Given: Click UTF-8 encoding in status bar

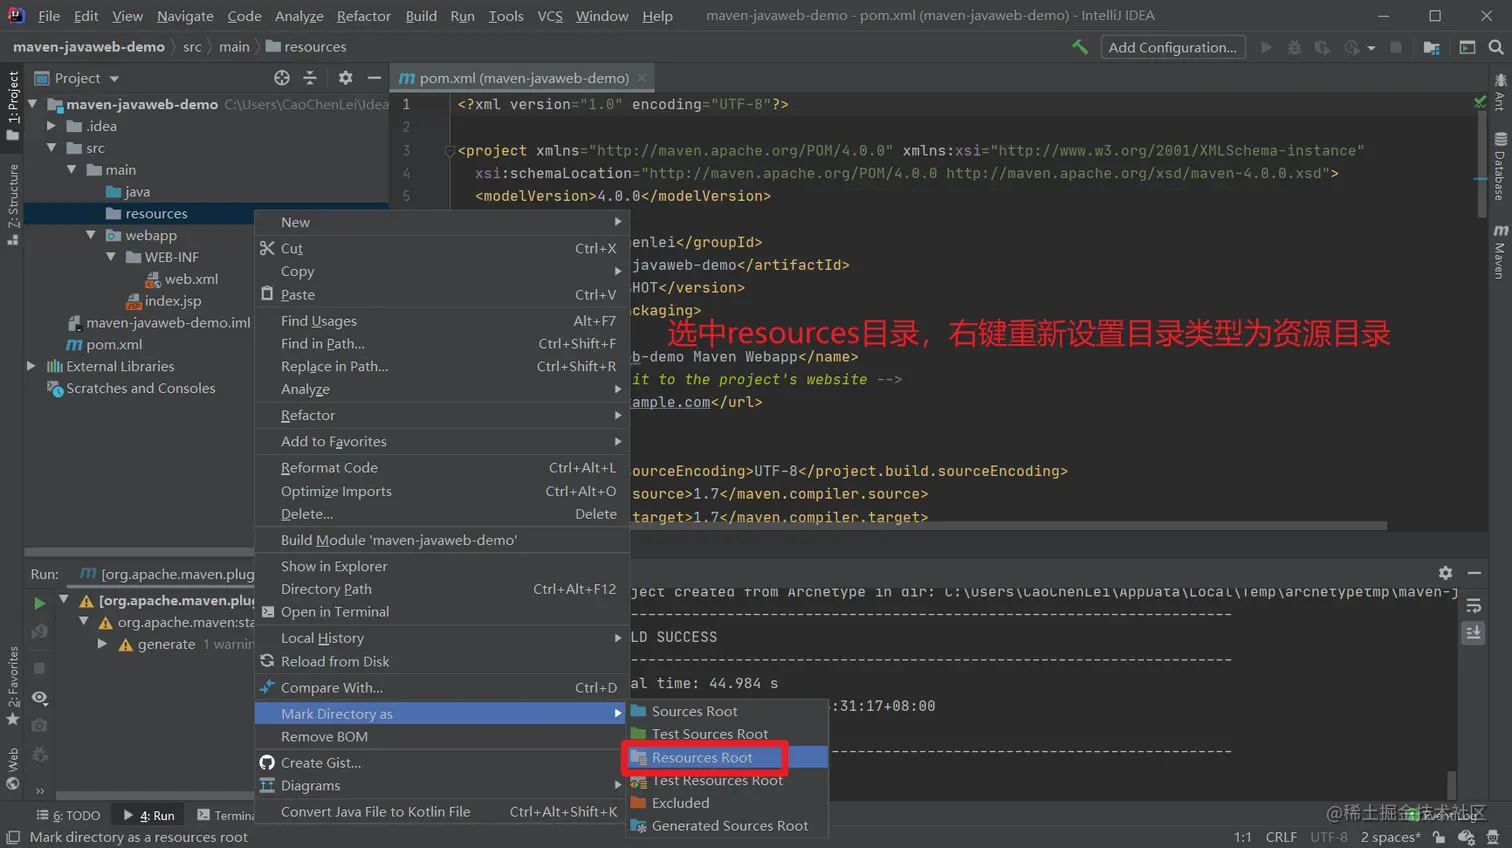Looking at the screenshot, I should pyautogui.click(x=1329, y=837).
